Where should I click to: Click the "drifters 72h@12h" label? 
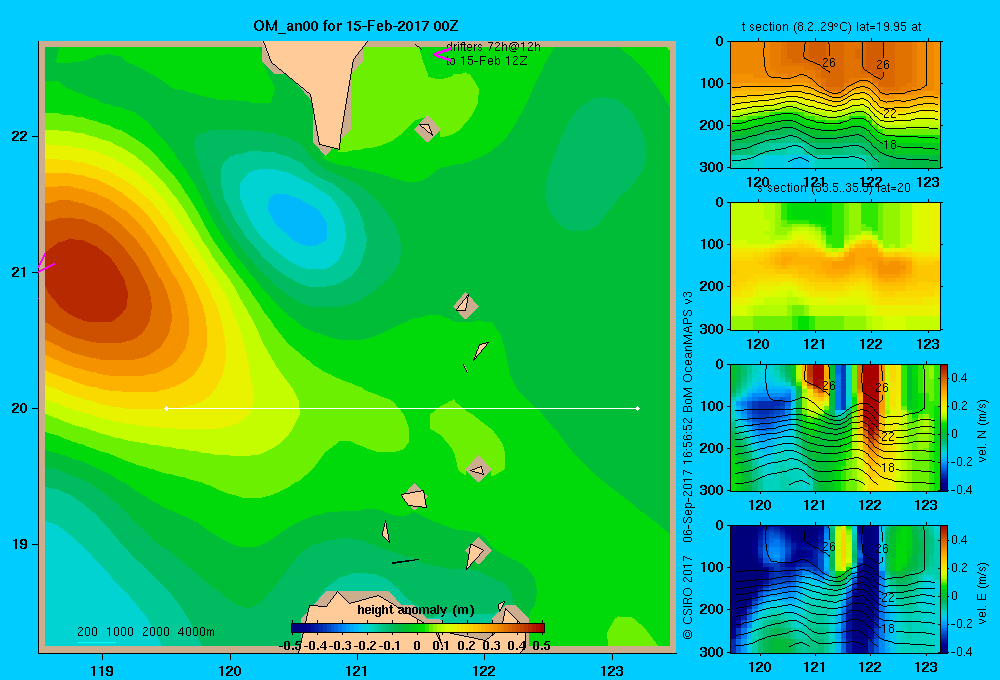pyautogui.click(x=493, y=47)
